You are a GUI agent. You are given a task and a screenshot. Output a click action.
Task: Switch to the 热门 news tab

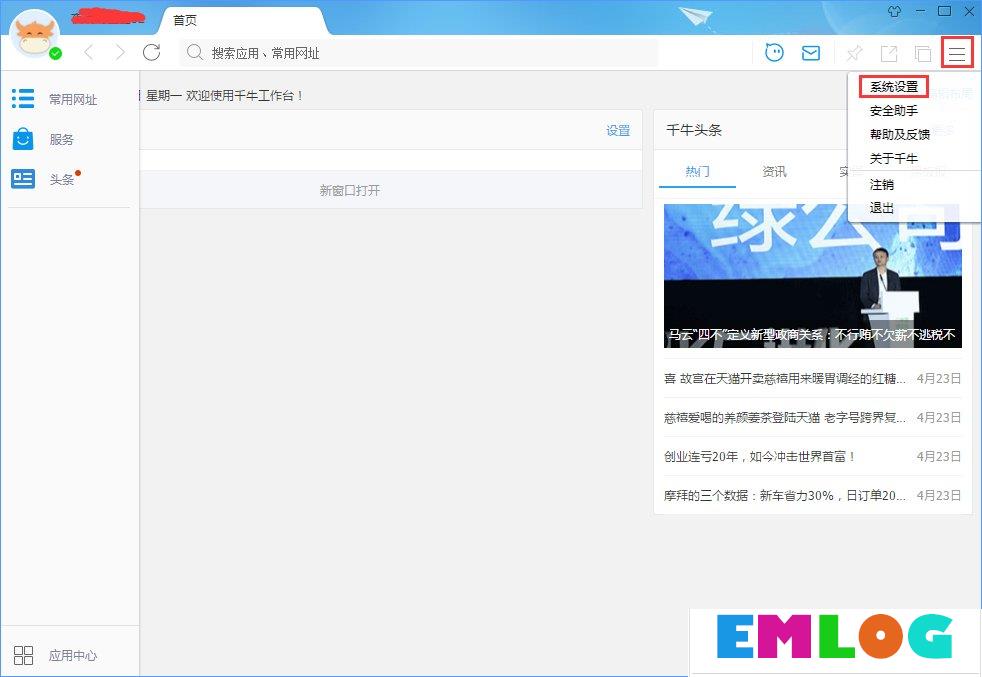[x=697, y=171]
